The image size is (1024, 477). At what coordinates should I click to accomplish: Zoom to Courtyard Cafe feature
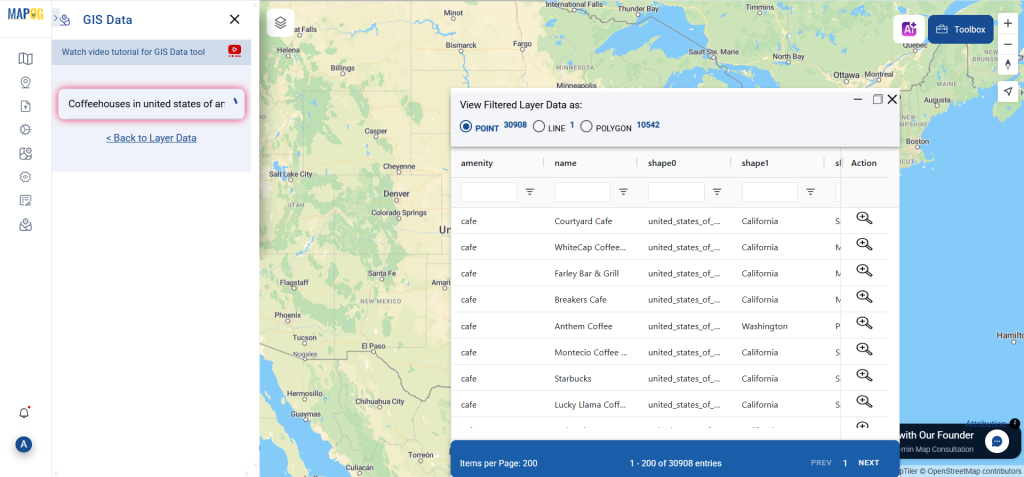[x=864, y=218]
